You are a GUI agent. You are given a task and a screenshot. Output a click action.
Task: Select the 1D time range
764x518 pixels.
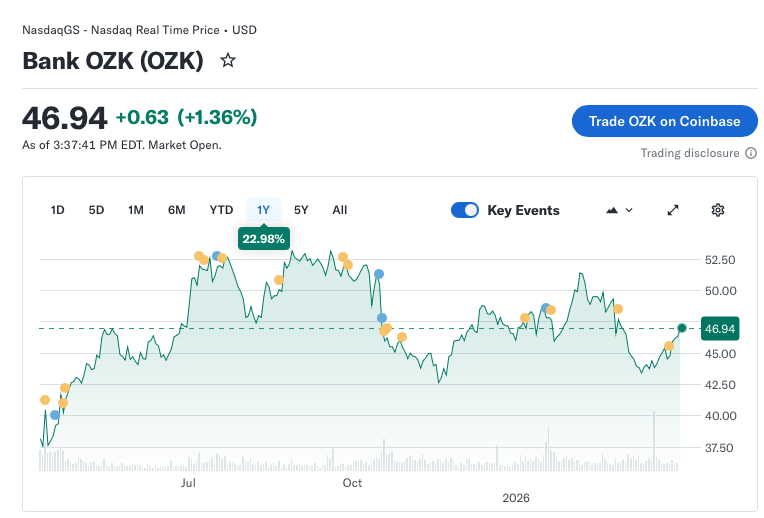click(58, 210)
